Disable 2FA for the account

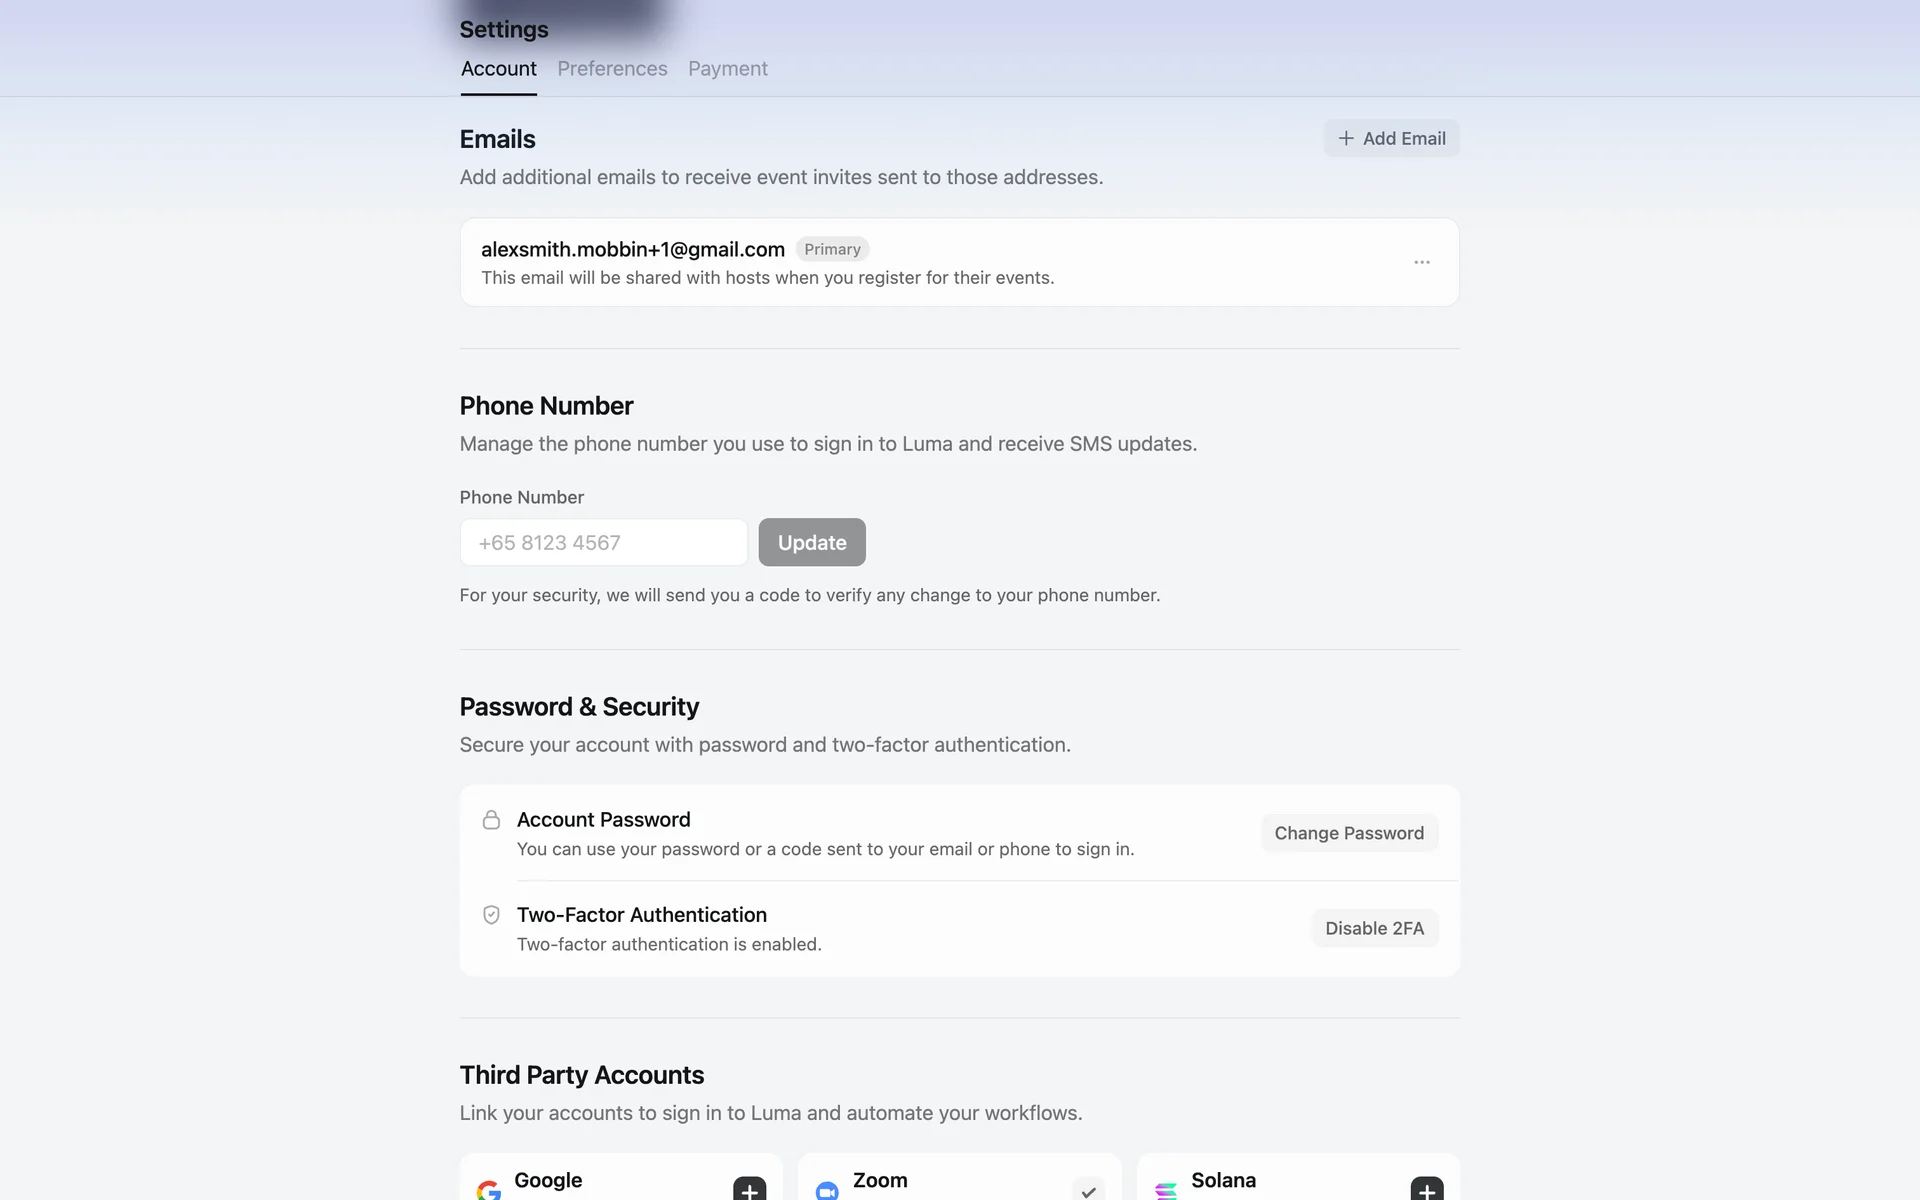(x=1374, y=928)
